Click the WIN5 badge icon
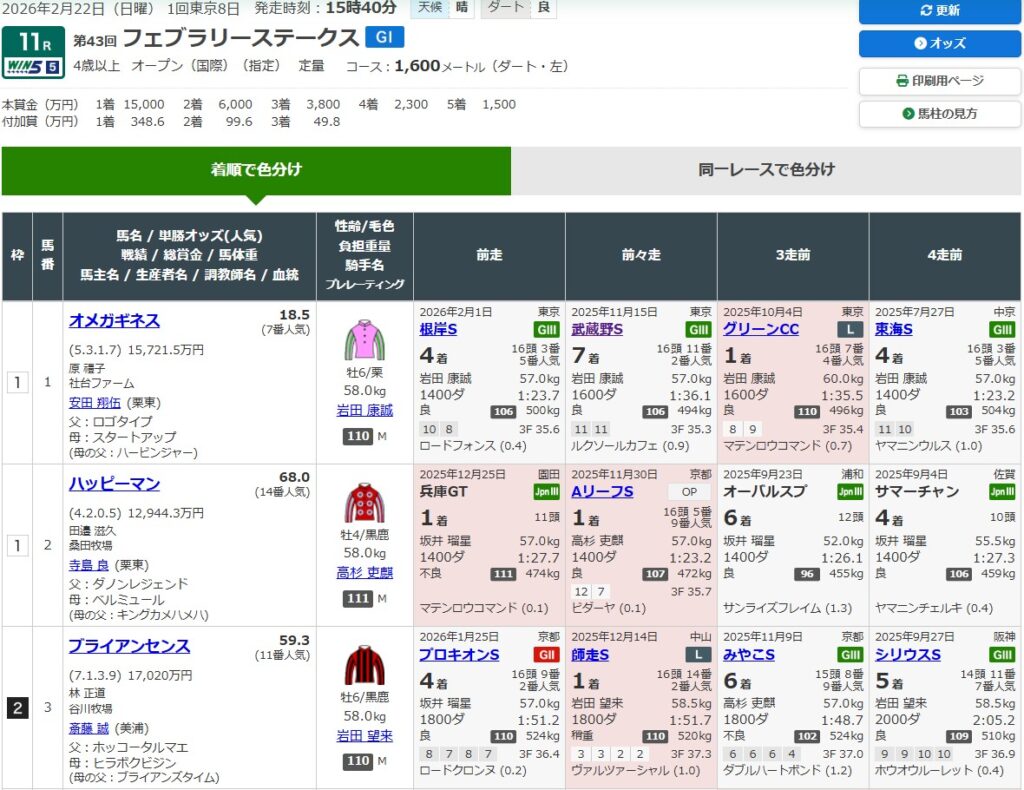This screenshot has height=790, width=1024. click(x=34, y=68)
